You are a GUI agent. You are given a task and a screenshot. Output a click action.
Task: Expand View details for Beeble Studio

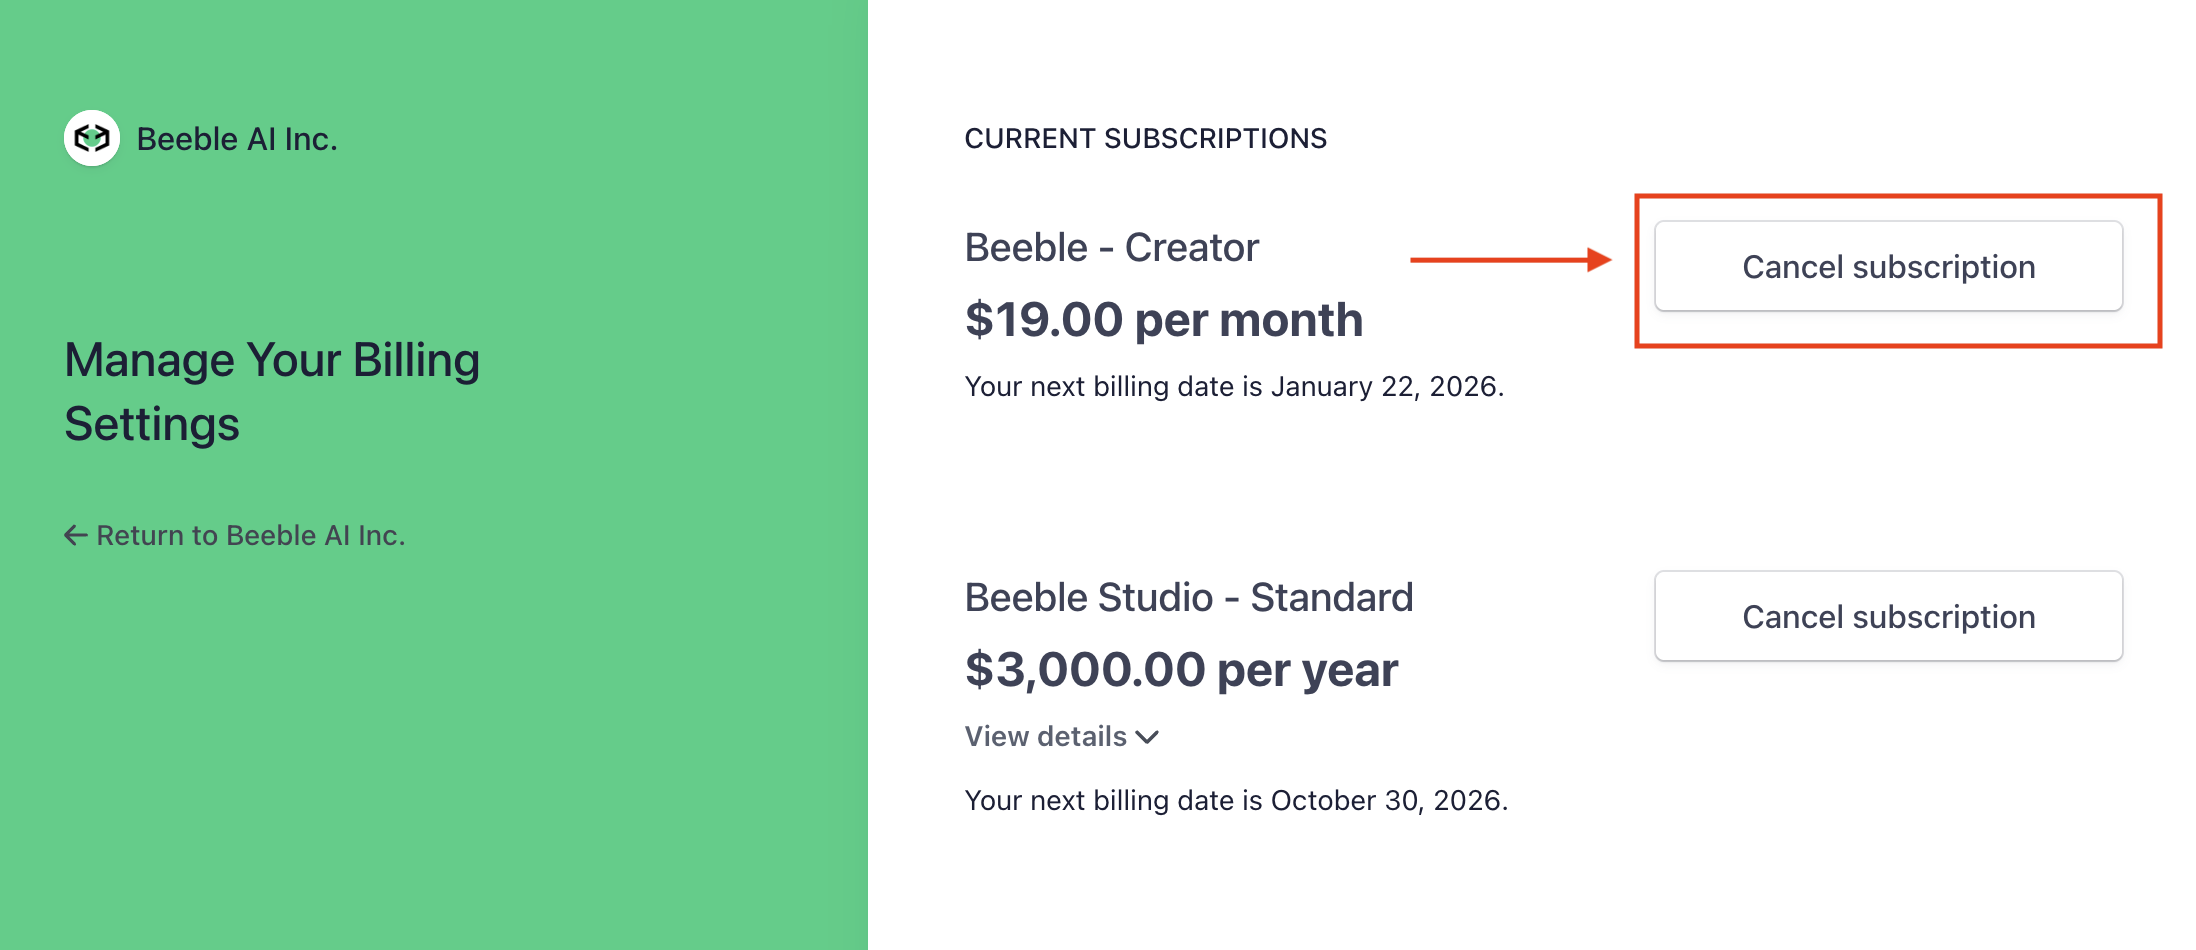[1046, 737]
